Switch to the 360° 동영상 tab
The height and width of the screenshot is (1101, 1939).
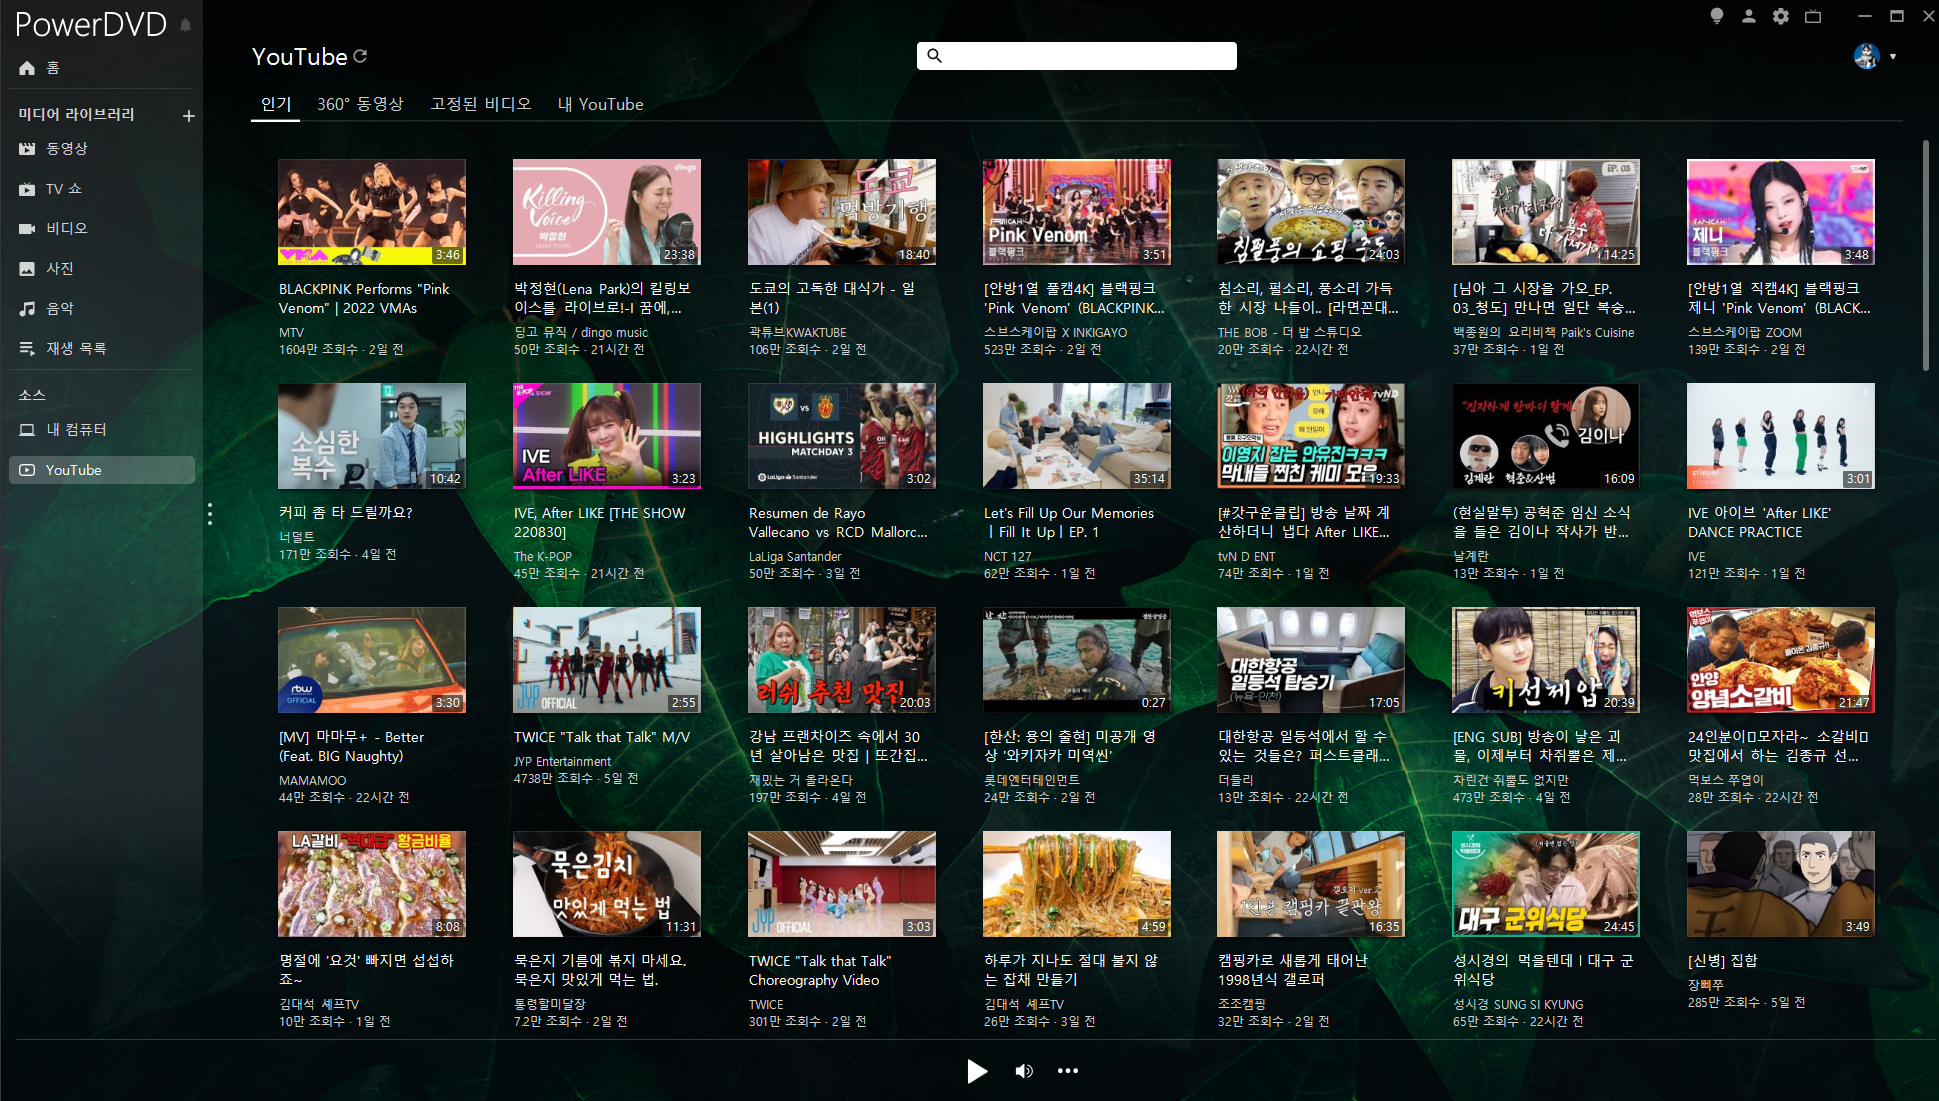360,104
